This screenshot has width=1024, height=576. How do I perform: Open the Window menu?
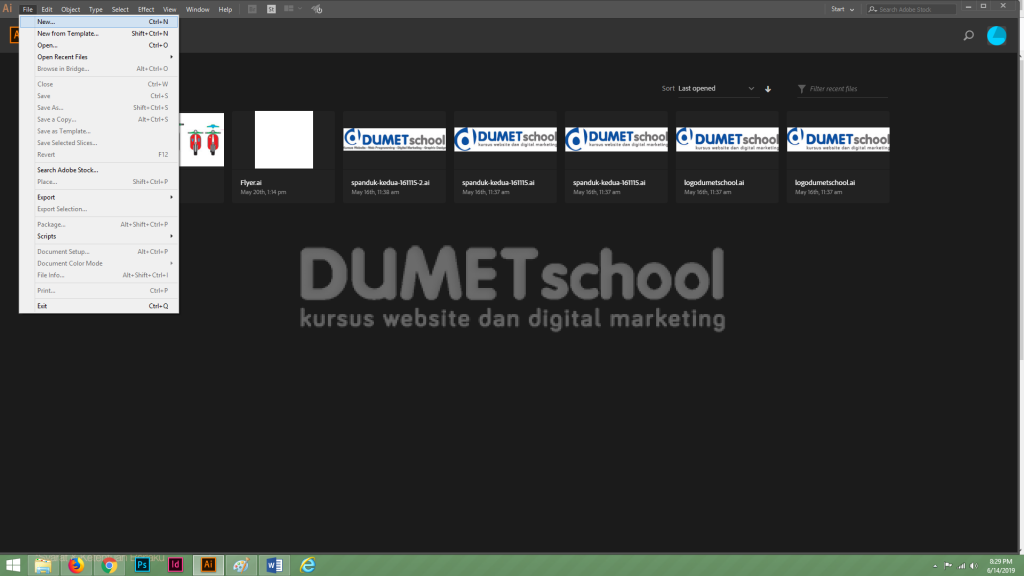tap(197, 9)
